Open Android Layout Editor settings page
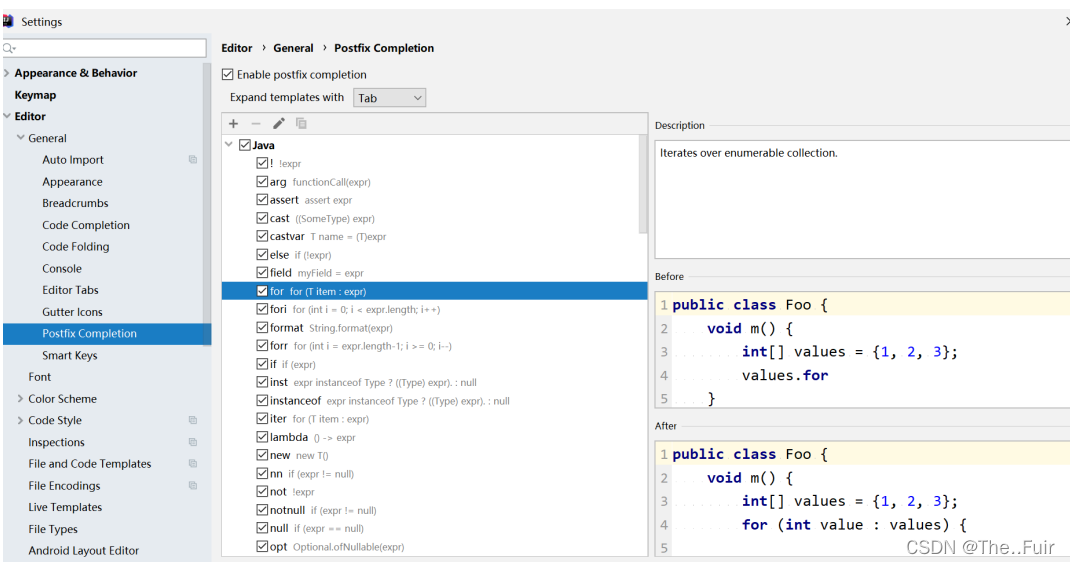Image resolution: width=1070 pixels, height=564 pixels. (83, 550)
